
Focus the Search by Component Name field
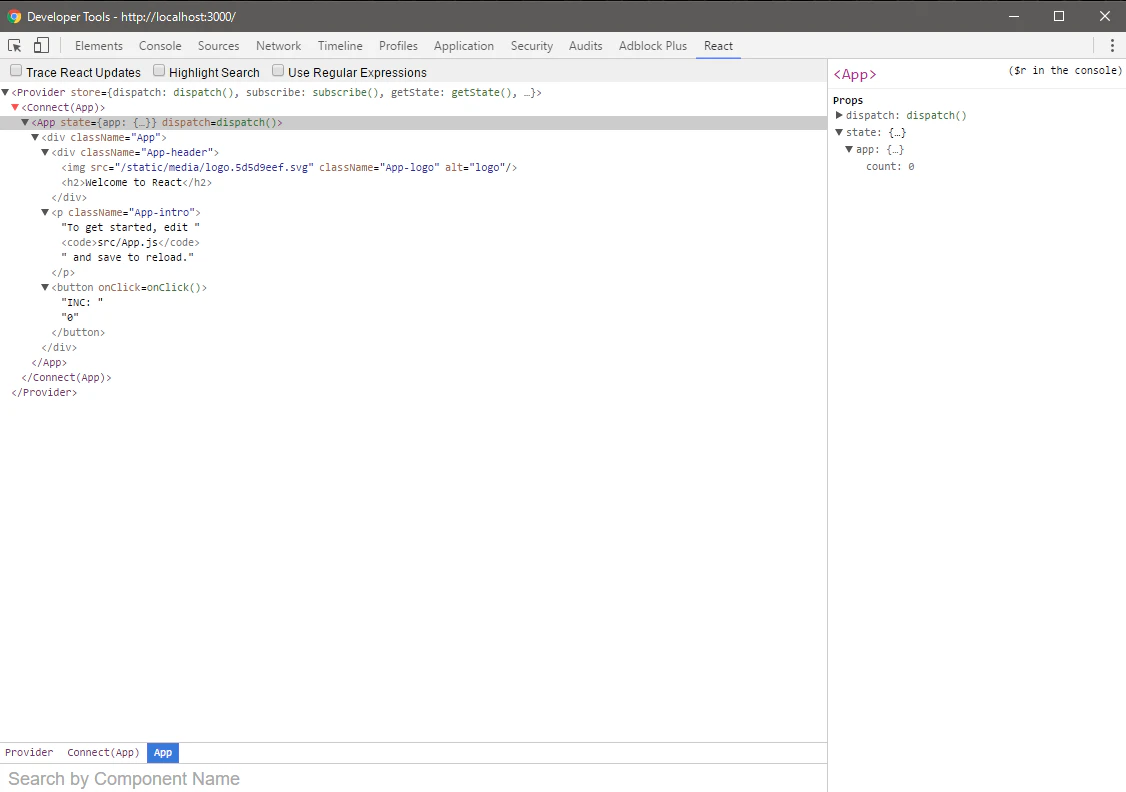[x=414, y=779]
